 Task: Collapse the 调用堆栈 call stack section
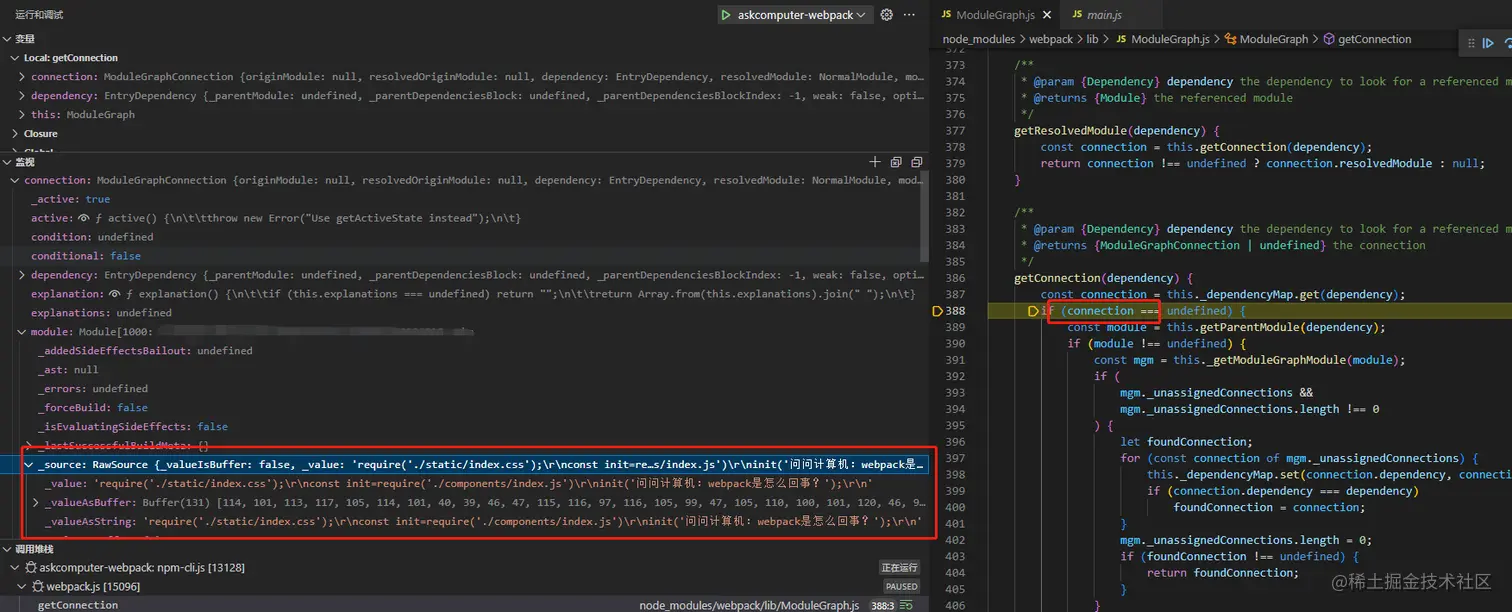[7, 549]
